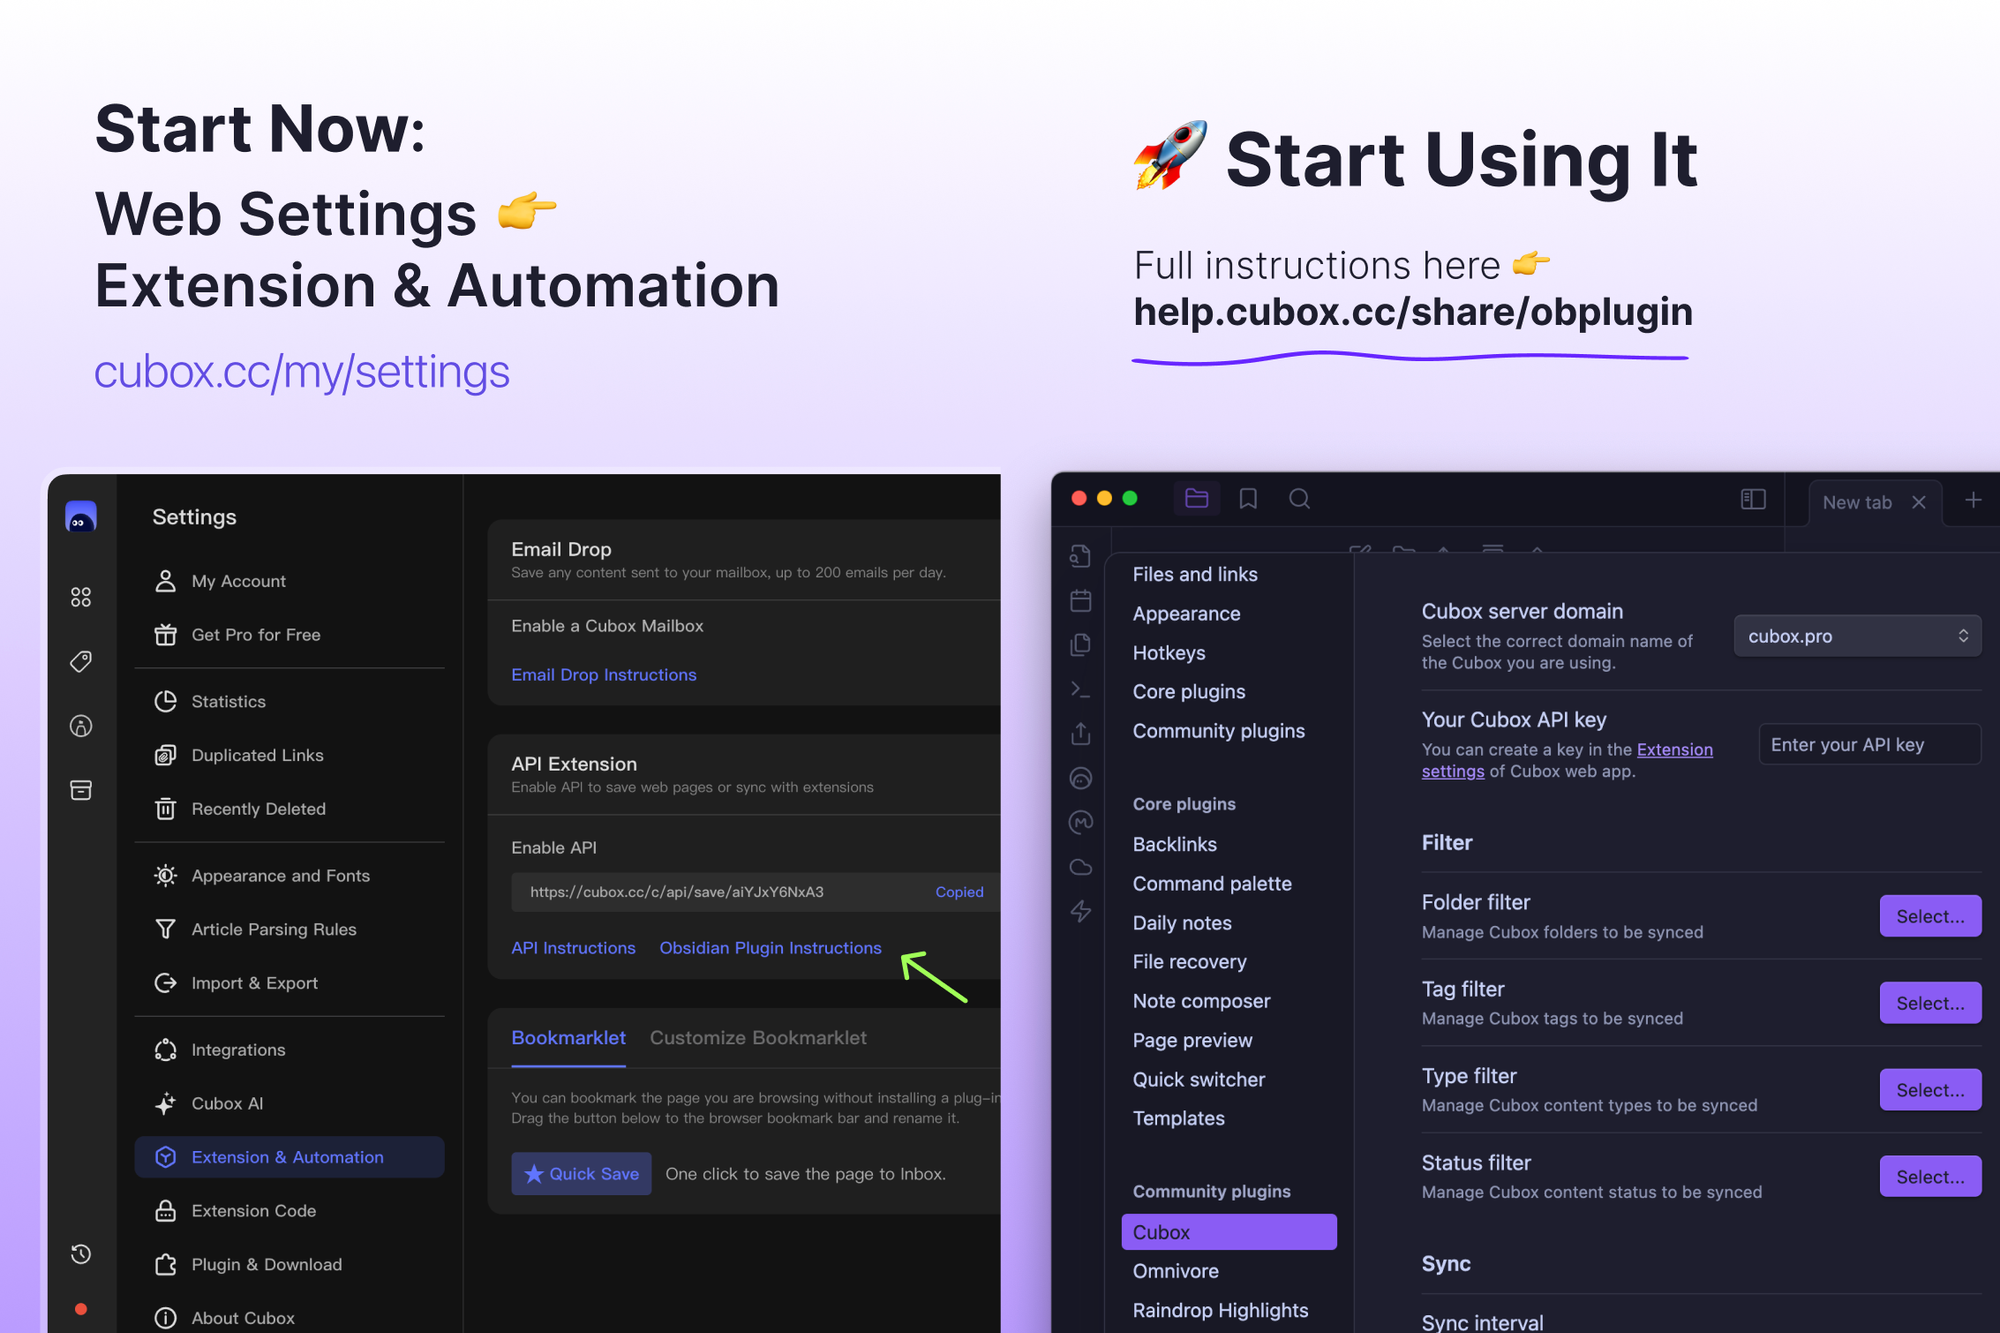The image size is (2000, 1333).
Task: Open Obsidian file explorer folder icon
Action: 1197,498
